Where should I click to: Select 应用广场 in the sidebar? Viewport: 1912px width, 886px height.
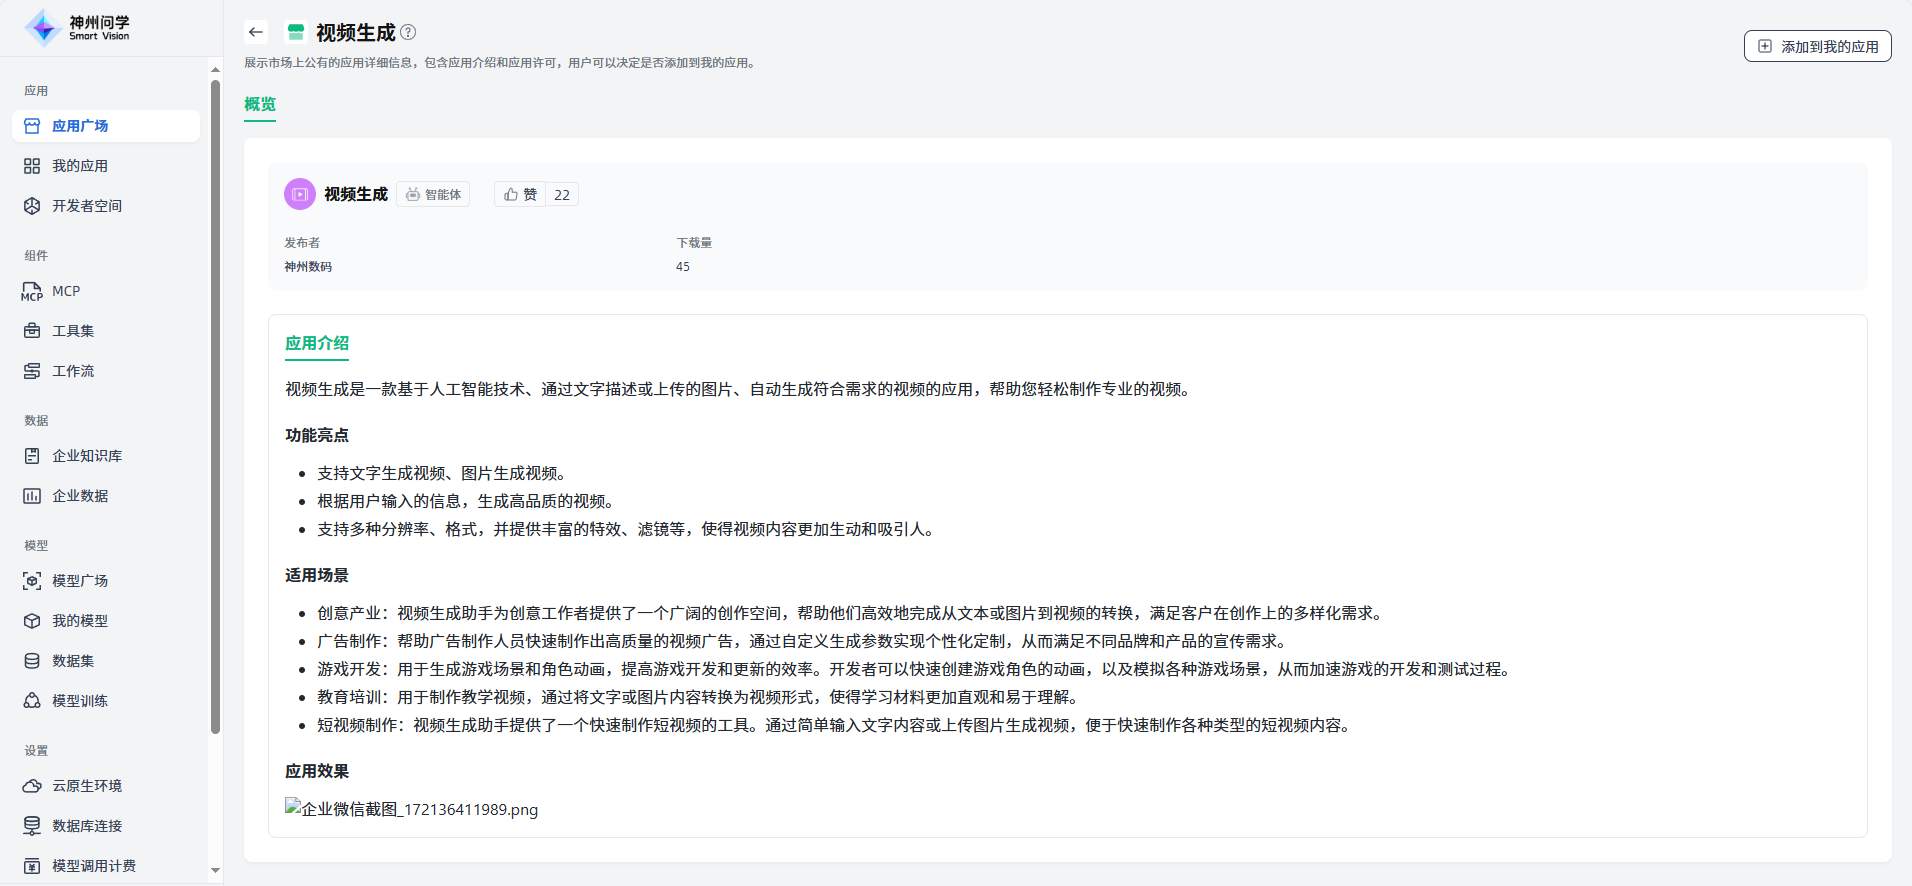(80, 126)
